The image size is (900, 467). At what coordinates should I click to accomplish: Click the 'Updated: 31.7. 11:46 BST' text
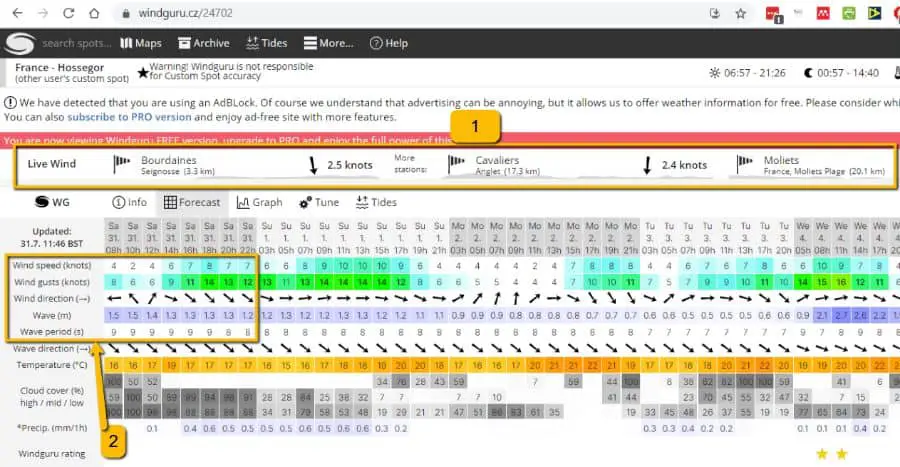tap(52, 238)
